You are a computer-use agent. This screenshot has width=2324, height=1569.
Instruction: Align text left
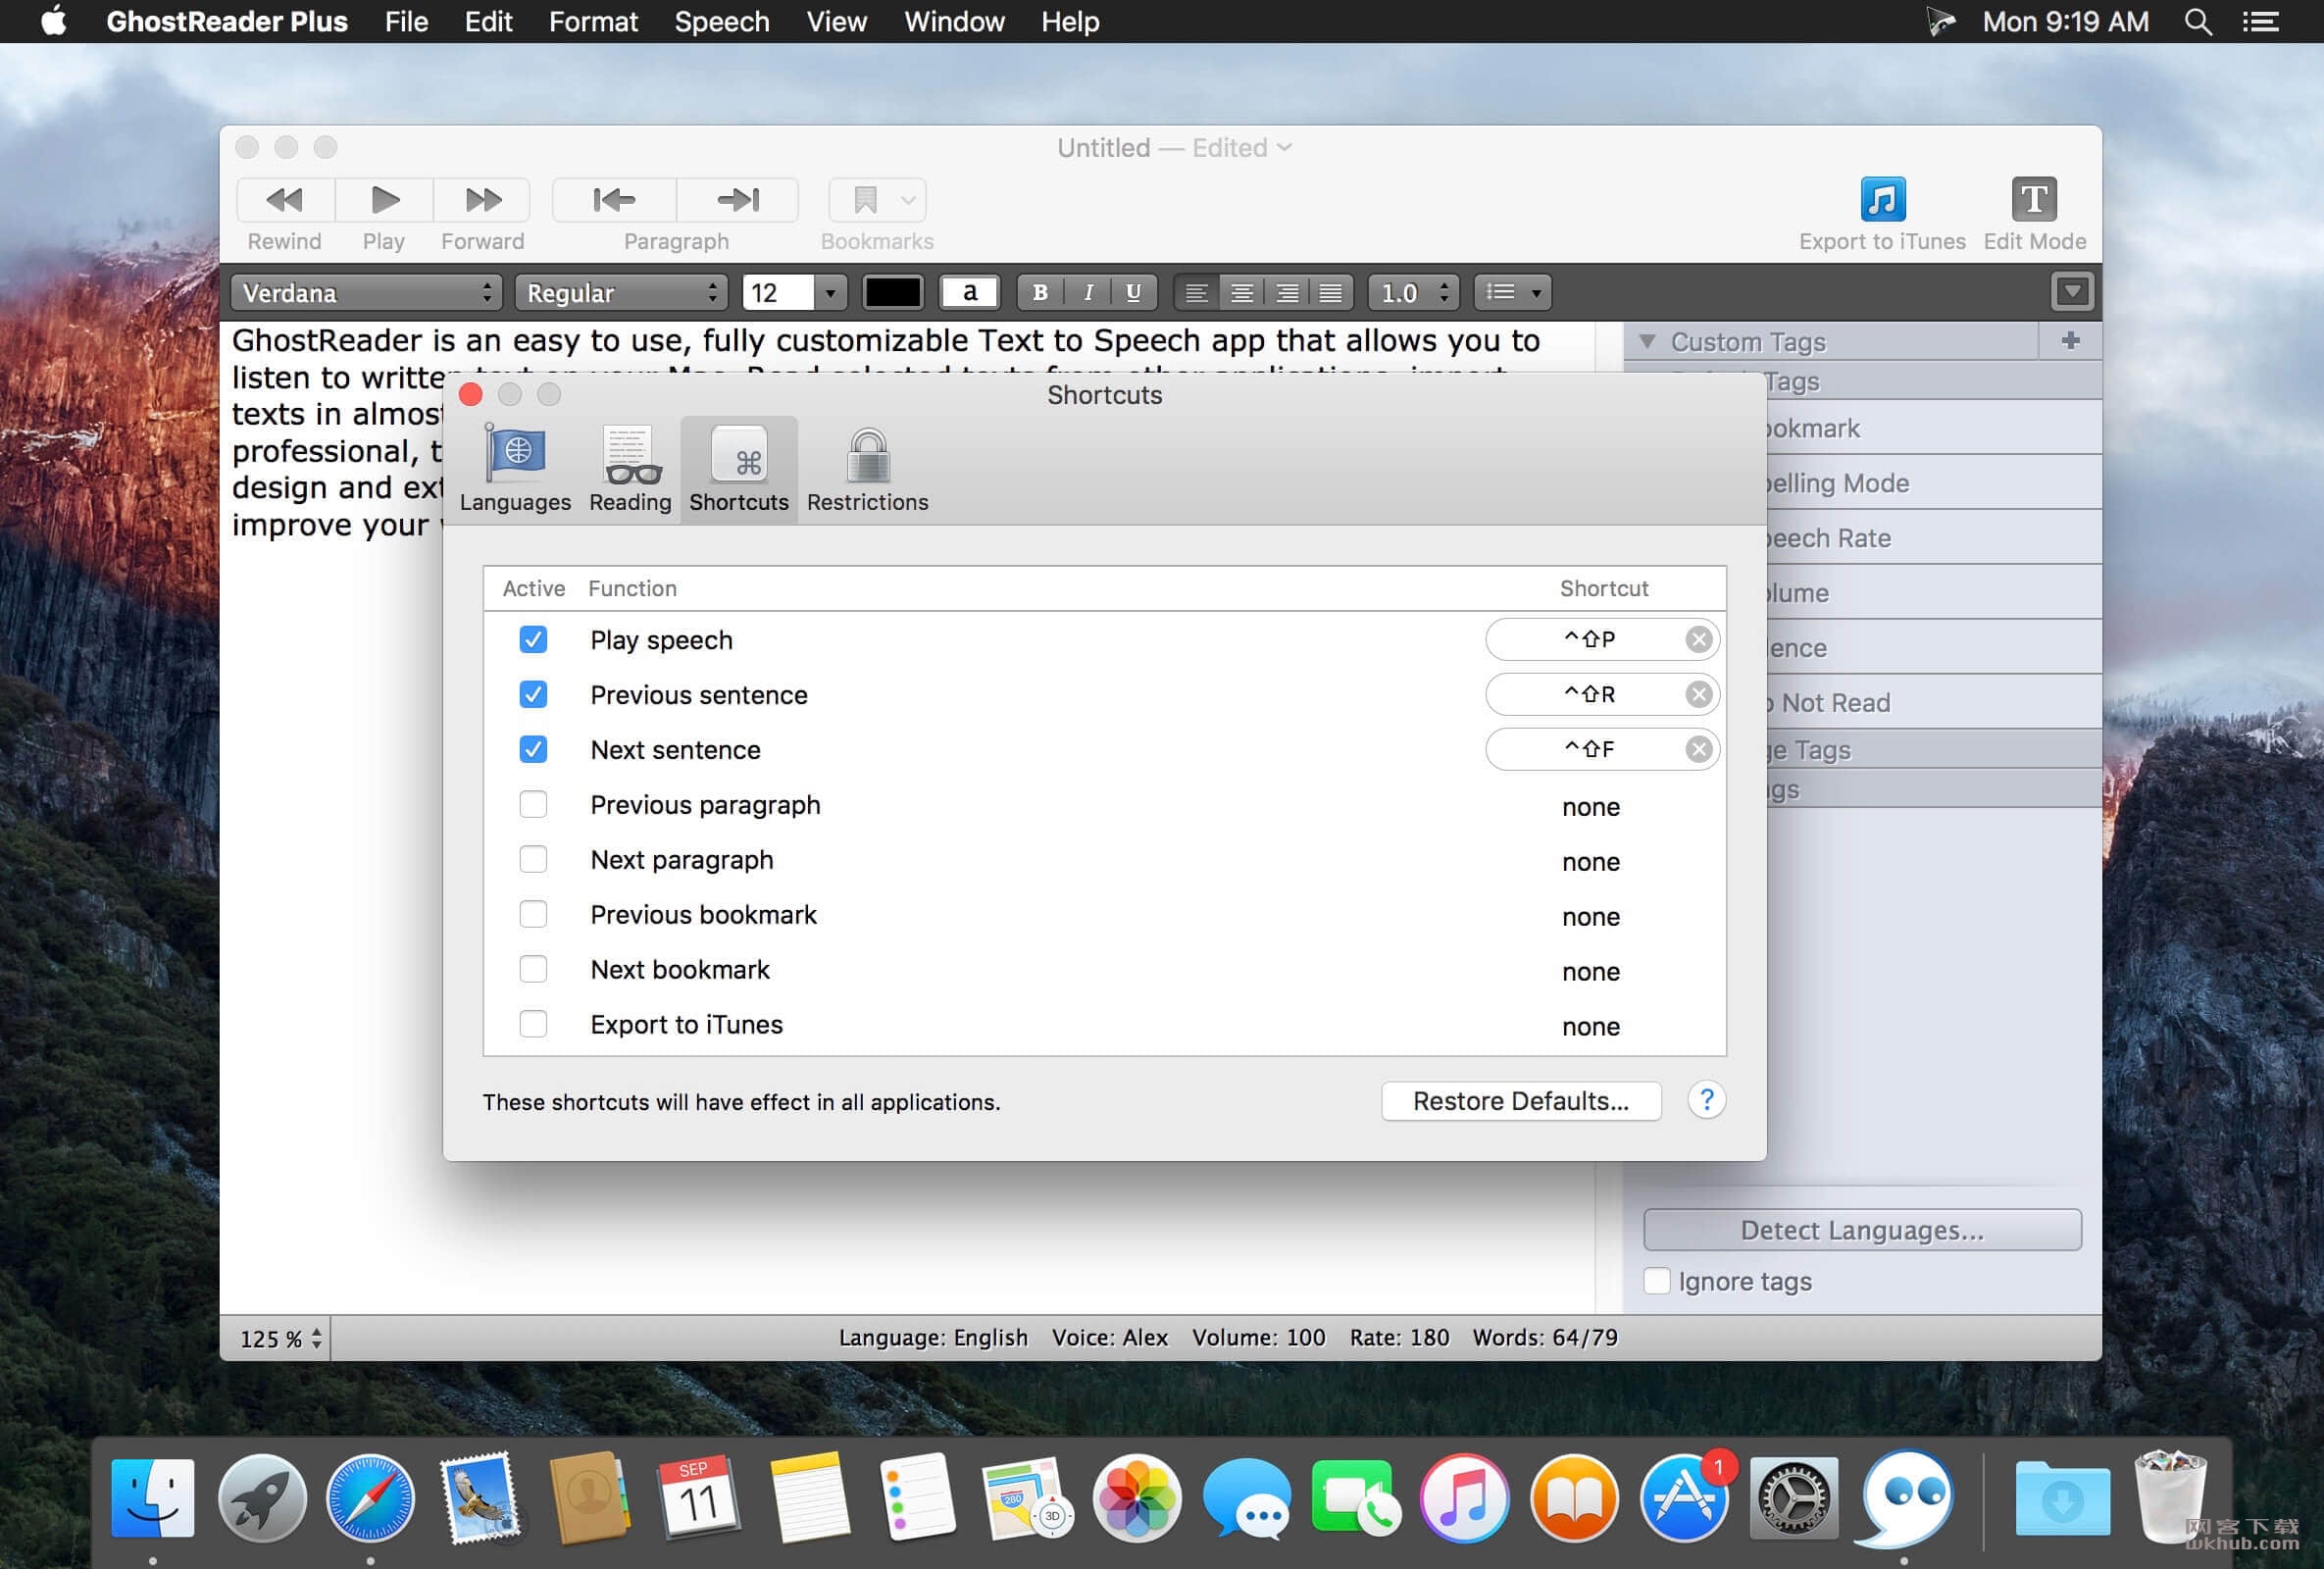pos(1196,292)
